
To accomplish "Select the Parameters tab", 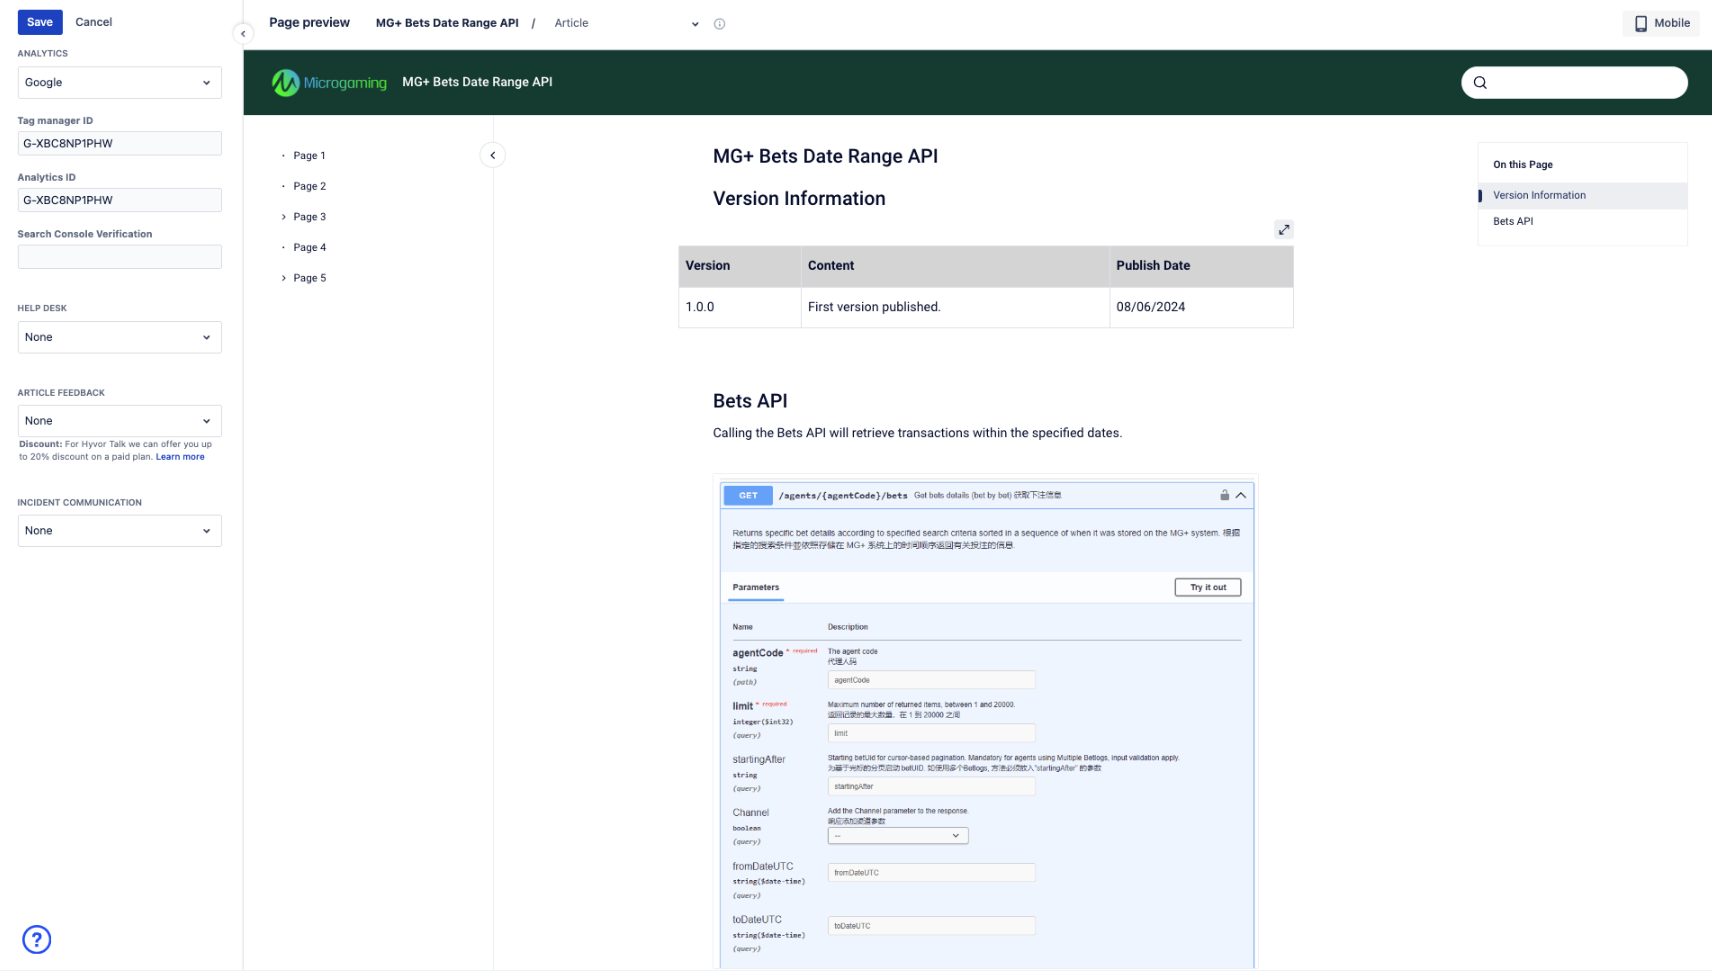I will (x=755, y=588).
